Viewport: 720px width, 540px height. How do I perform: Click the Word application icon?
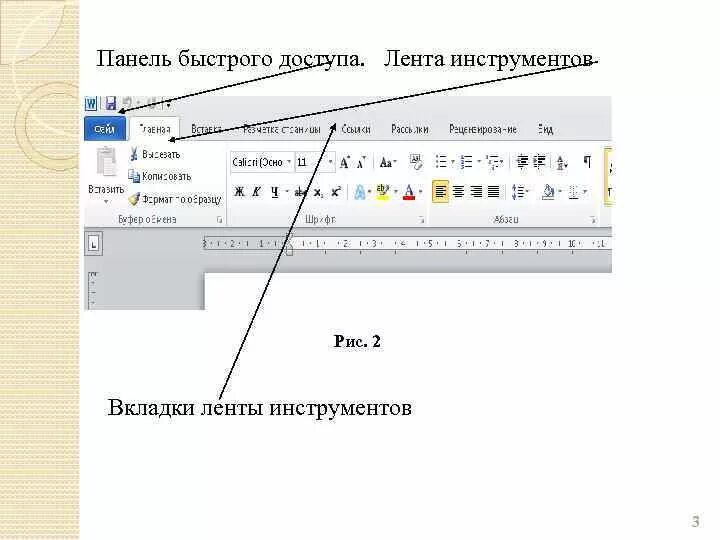point(91,104)
